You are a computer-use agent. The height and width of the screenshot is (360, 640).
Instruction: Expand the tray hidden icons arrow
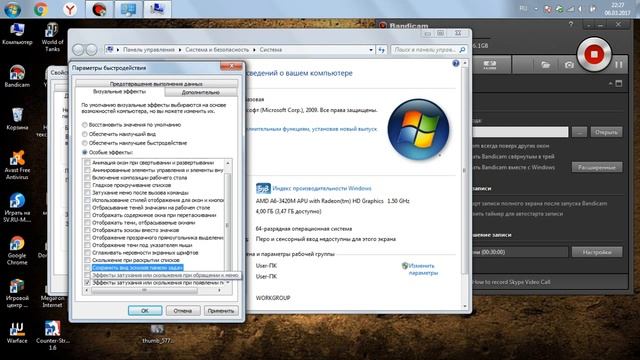pos(536,9)
